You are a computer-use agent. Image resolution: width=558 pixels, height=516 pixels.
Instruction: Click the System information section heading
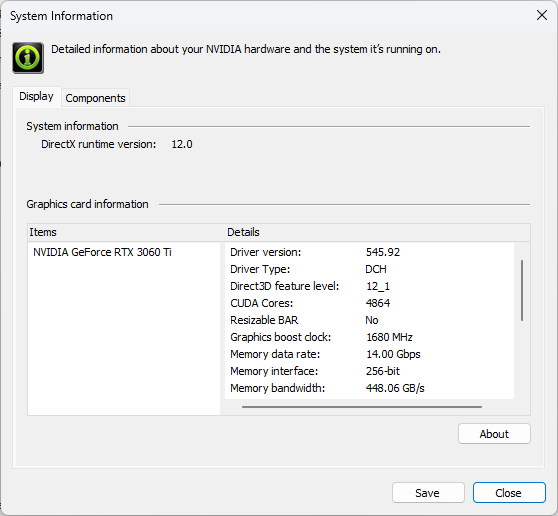click(x=72, y=126)
